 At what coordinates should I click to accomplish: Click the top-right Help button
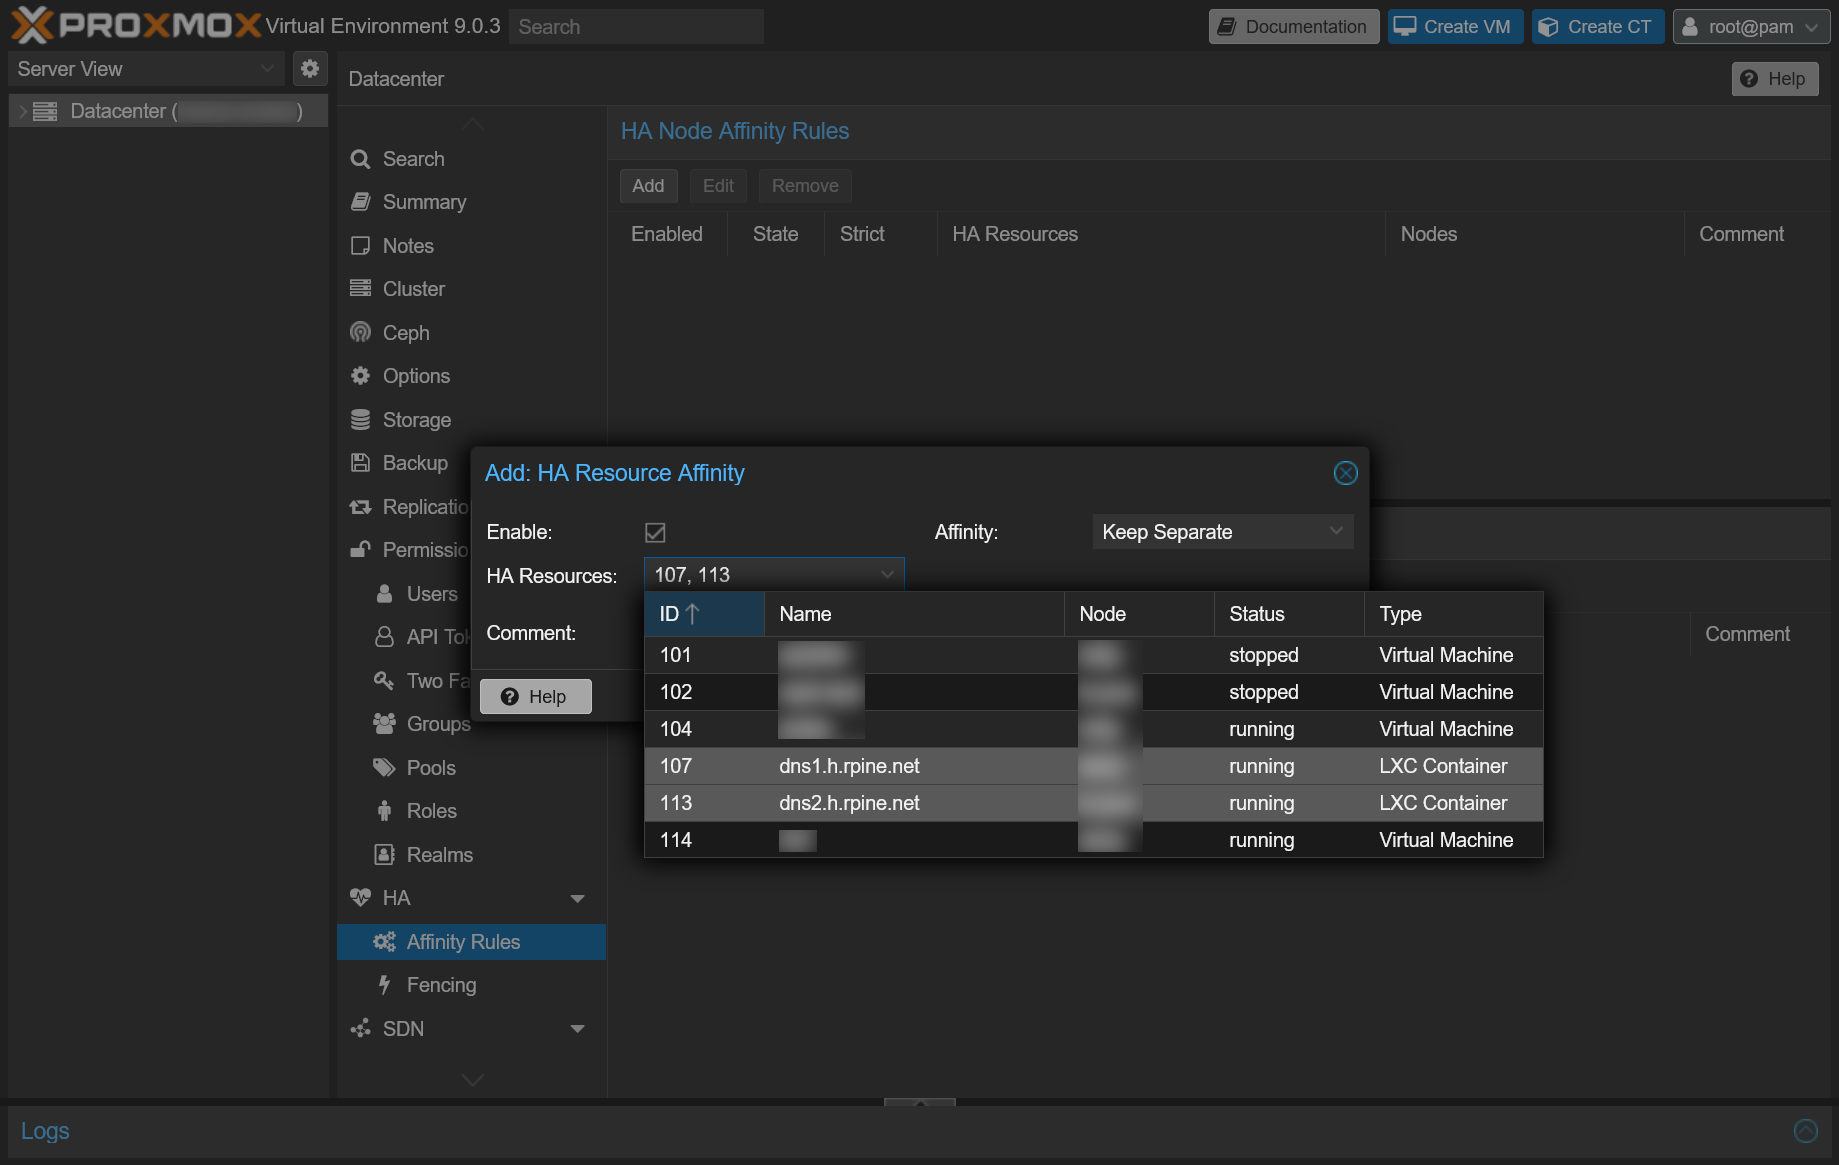click(1774, 79)
